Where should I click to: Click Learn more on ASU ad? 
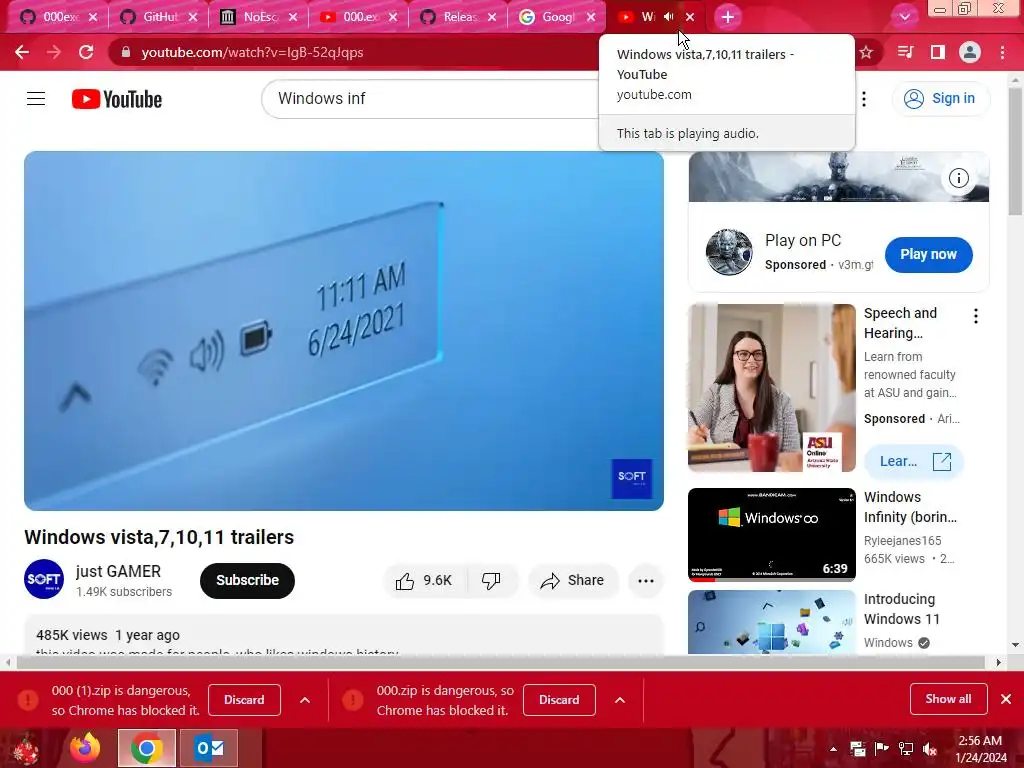(x=914, y=461)
